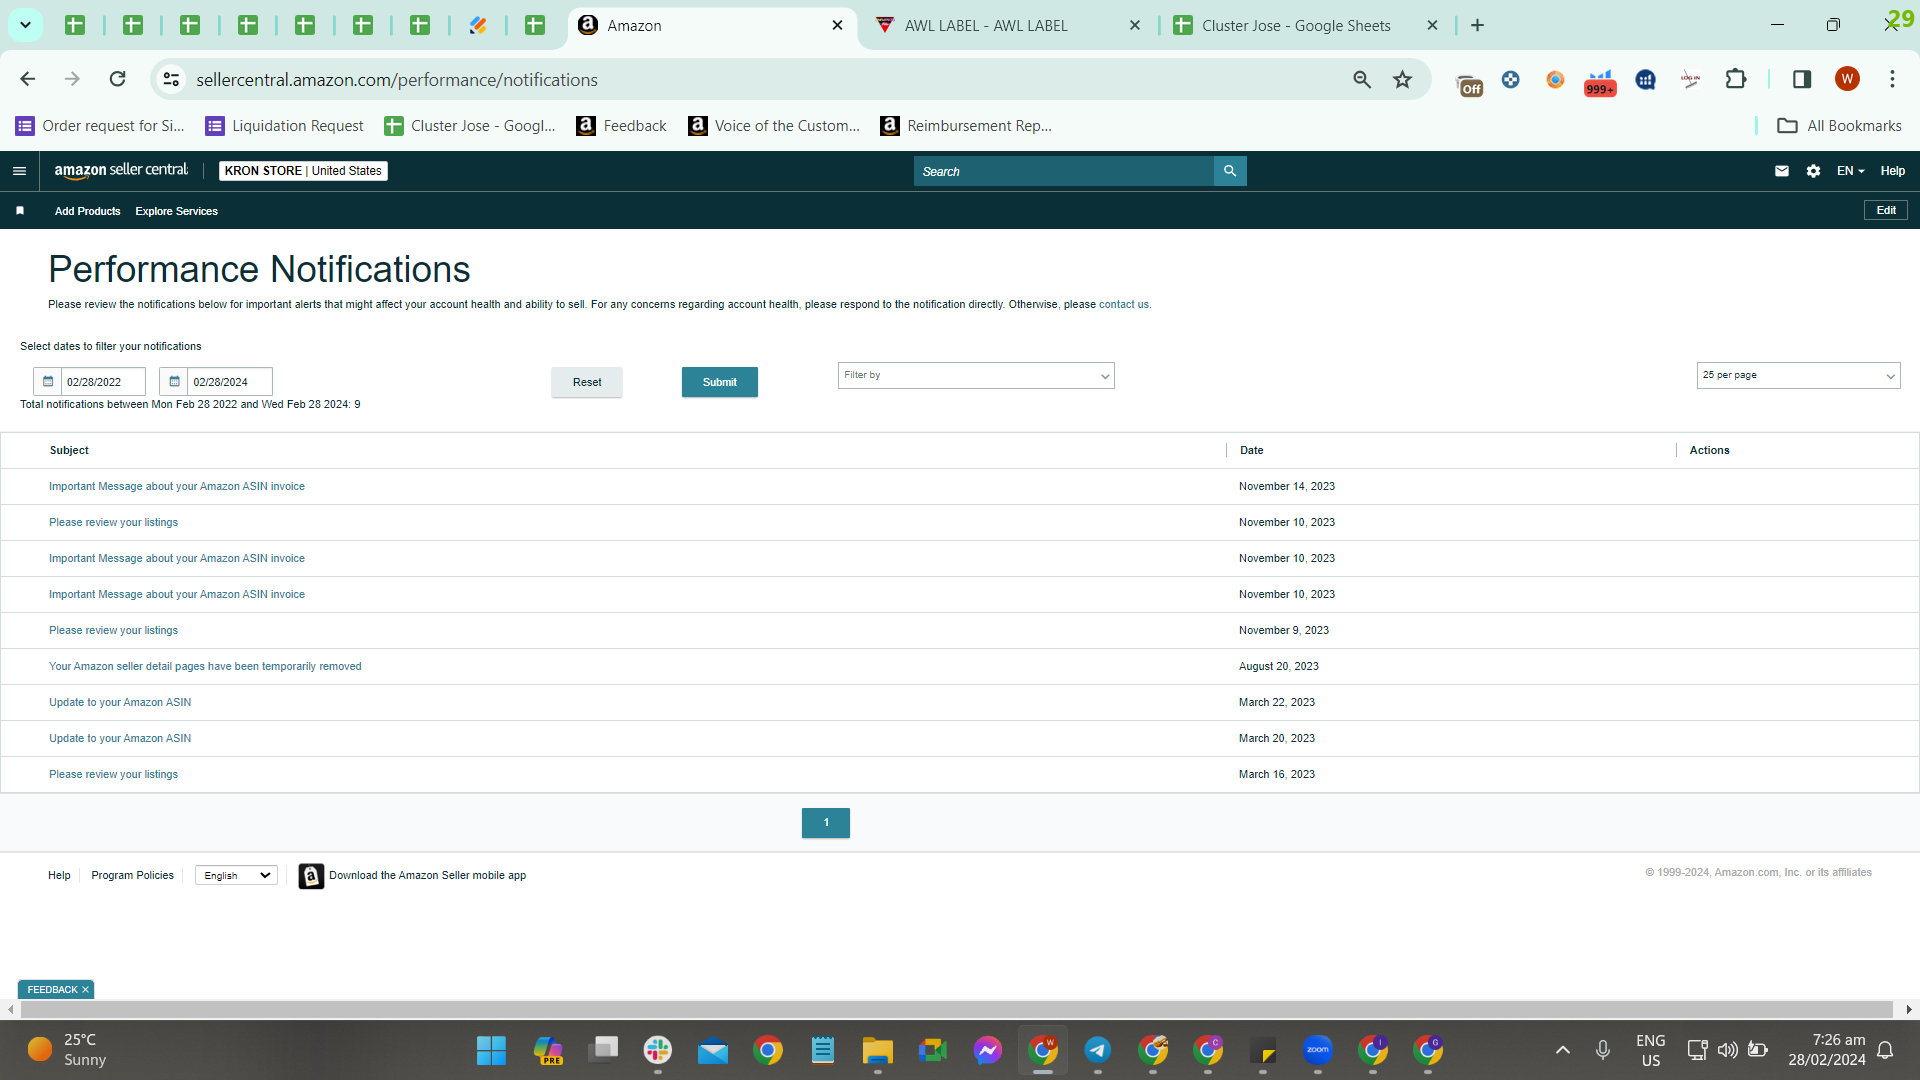Click the horizontal scrollbar at the page bottom
1920x1080 pixels.
(x=958, y=1010)
